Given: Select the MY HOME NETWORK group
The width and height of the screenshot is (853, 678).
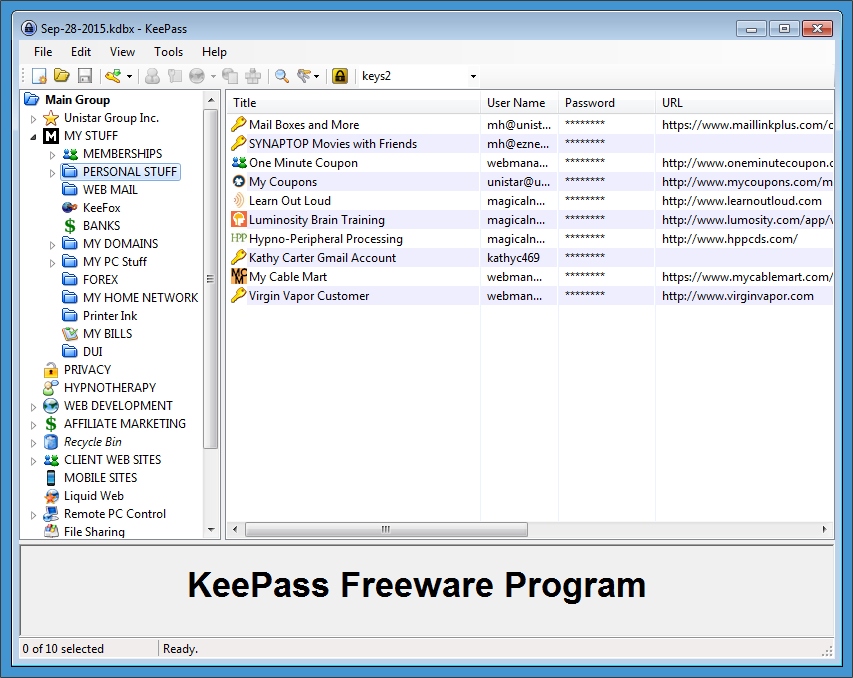Looking at the screenshot, I should (x=140, y=298).
